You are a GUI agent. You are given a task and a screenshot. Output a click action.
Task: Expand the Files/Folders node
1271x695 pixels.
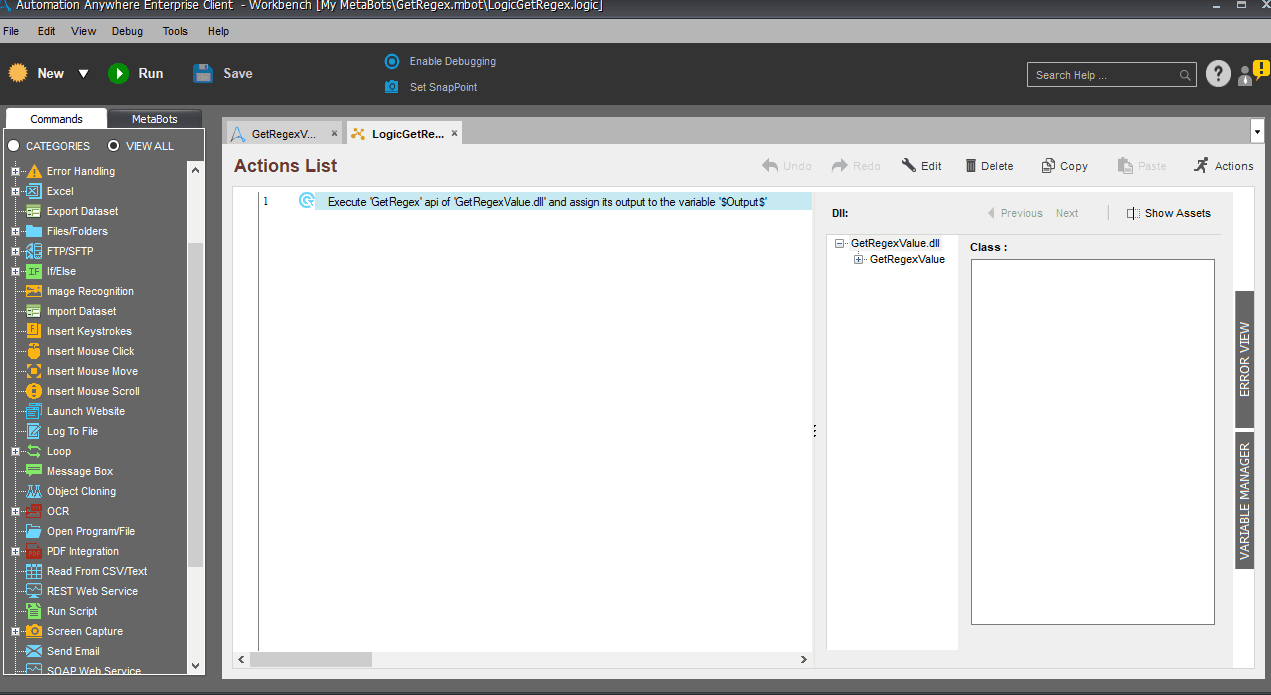(15, 231)
